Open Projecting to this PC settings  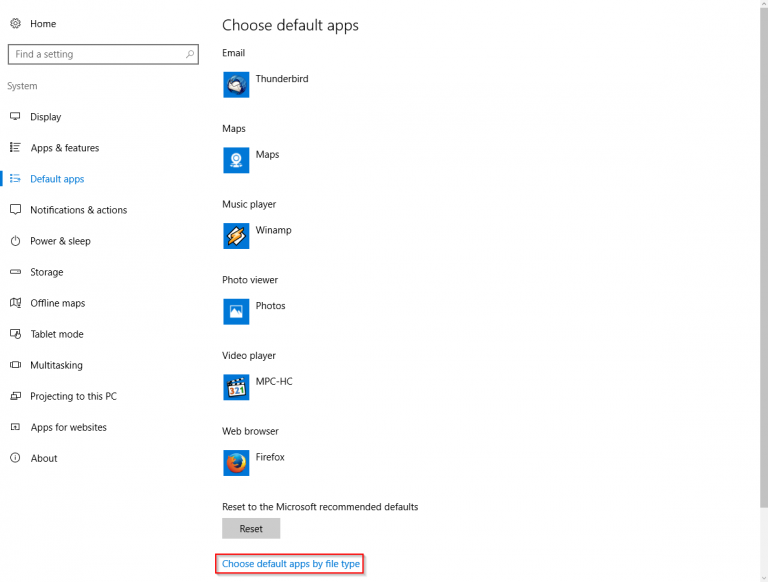point(73,396)
